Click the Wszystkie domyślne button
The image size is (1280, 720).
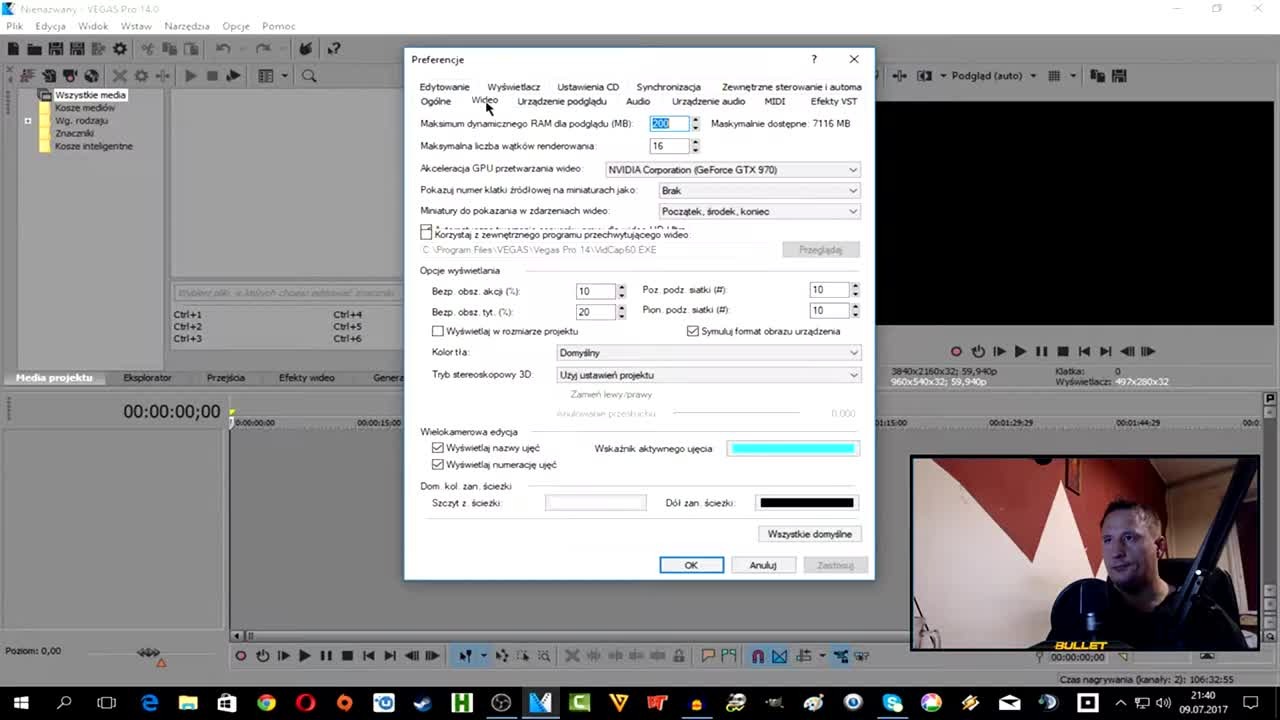[x=810, y=534]
